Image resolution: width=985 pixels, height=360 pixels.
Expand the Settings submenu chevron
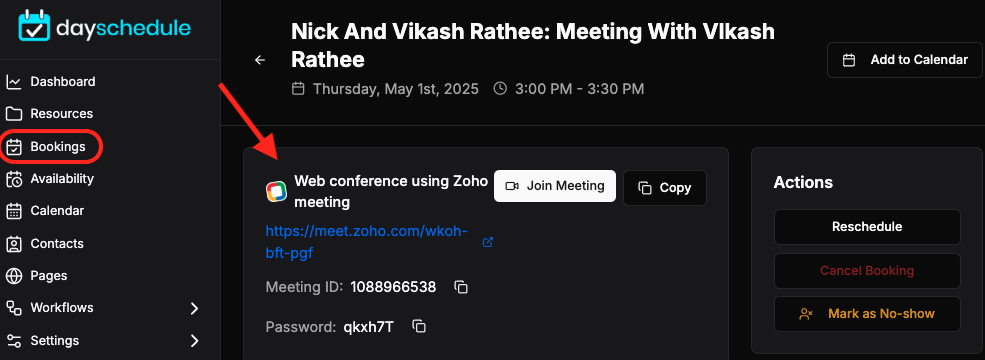coord(195,341)
